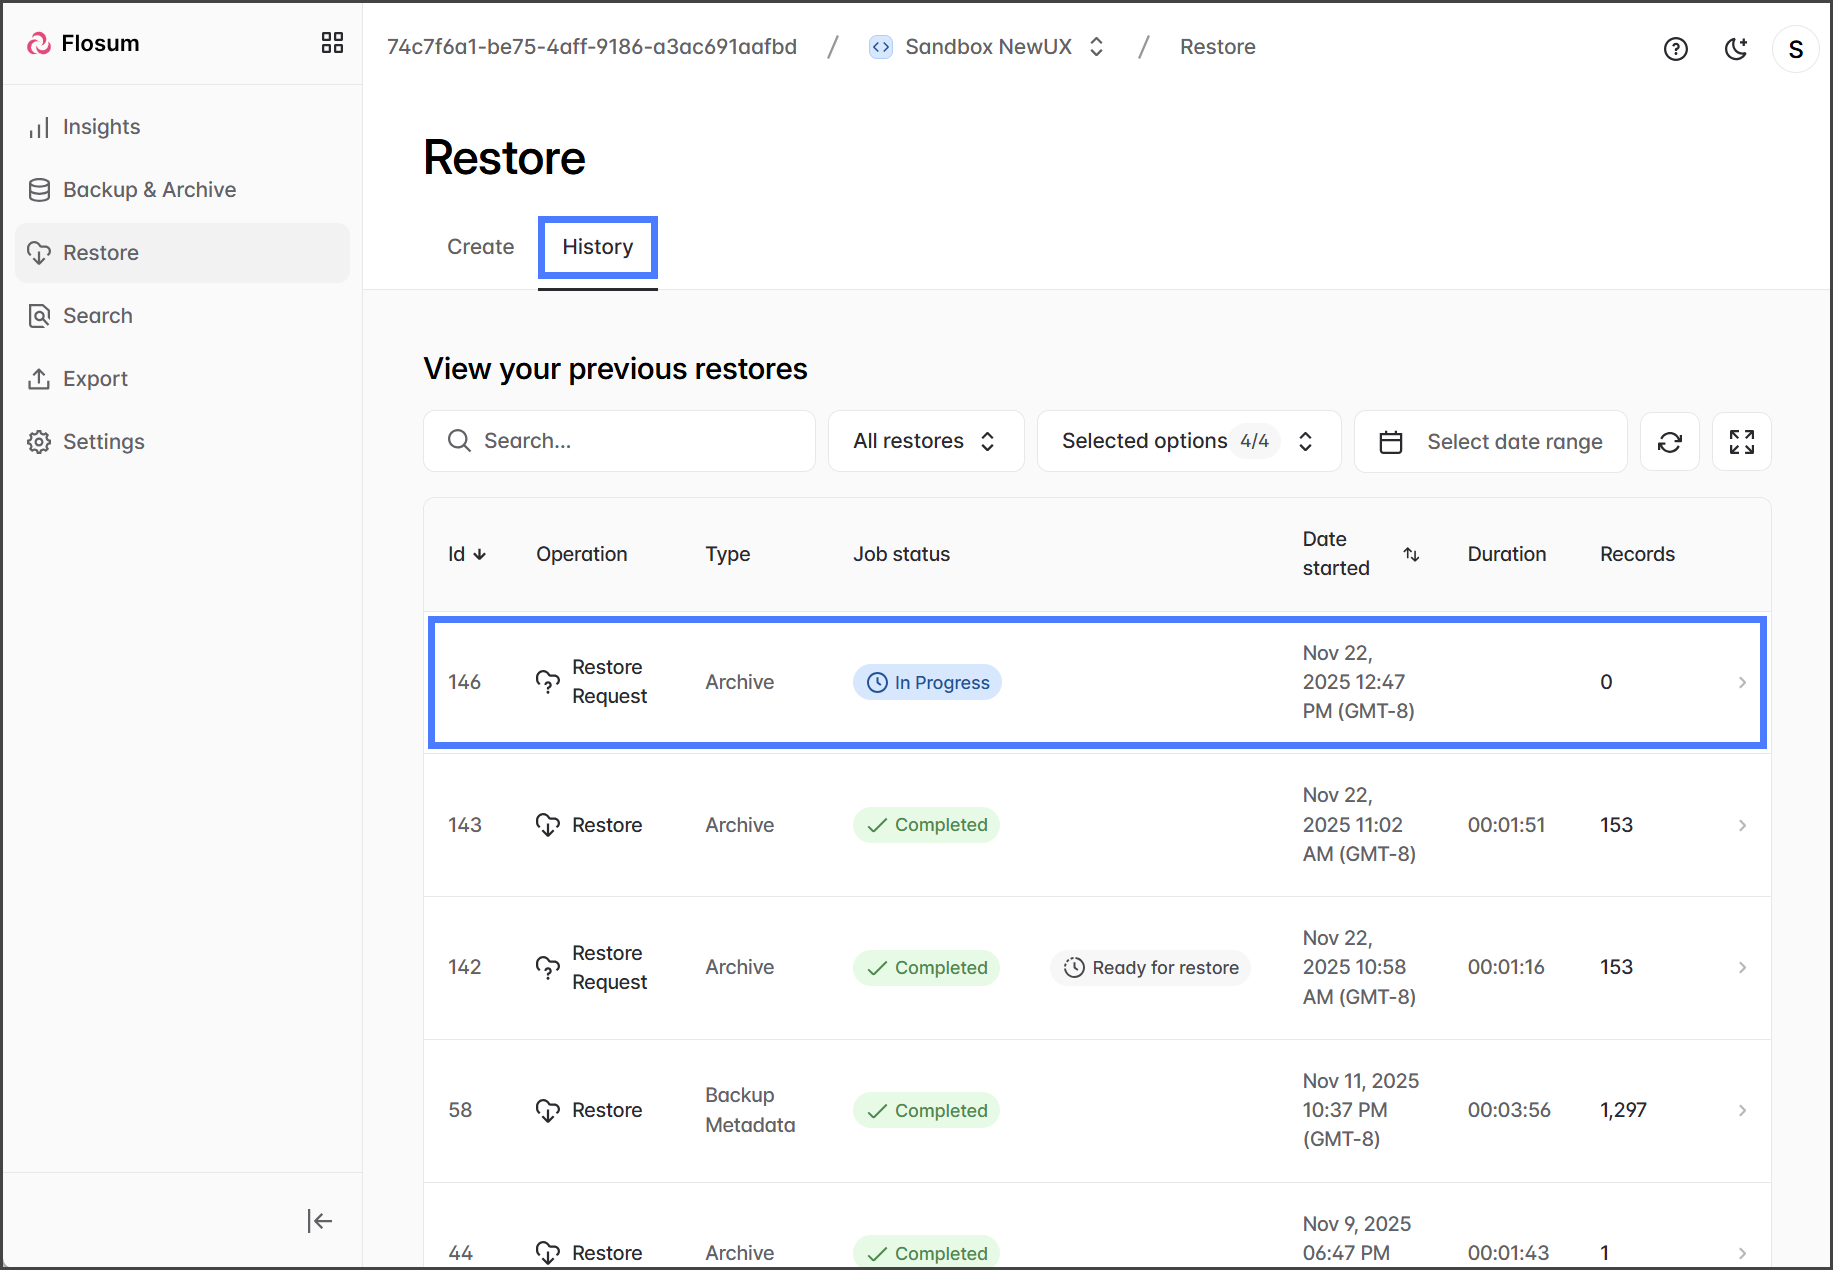Viewport: 1833px width, 1270px height.
Task: Toggle sort on Date started column
Action: 1410,554
